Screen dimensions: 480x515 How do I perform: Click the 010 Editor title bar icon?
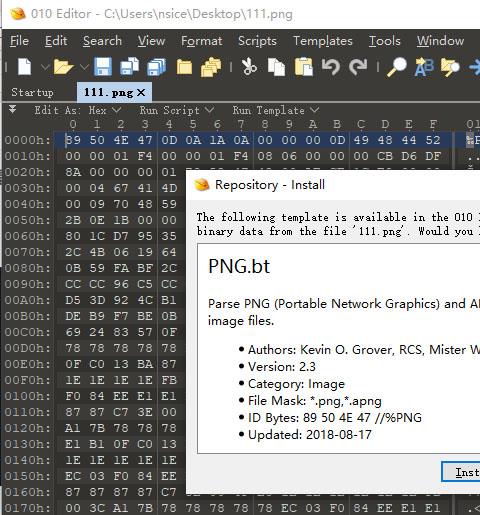[x=18, y=14]
